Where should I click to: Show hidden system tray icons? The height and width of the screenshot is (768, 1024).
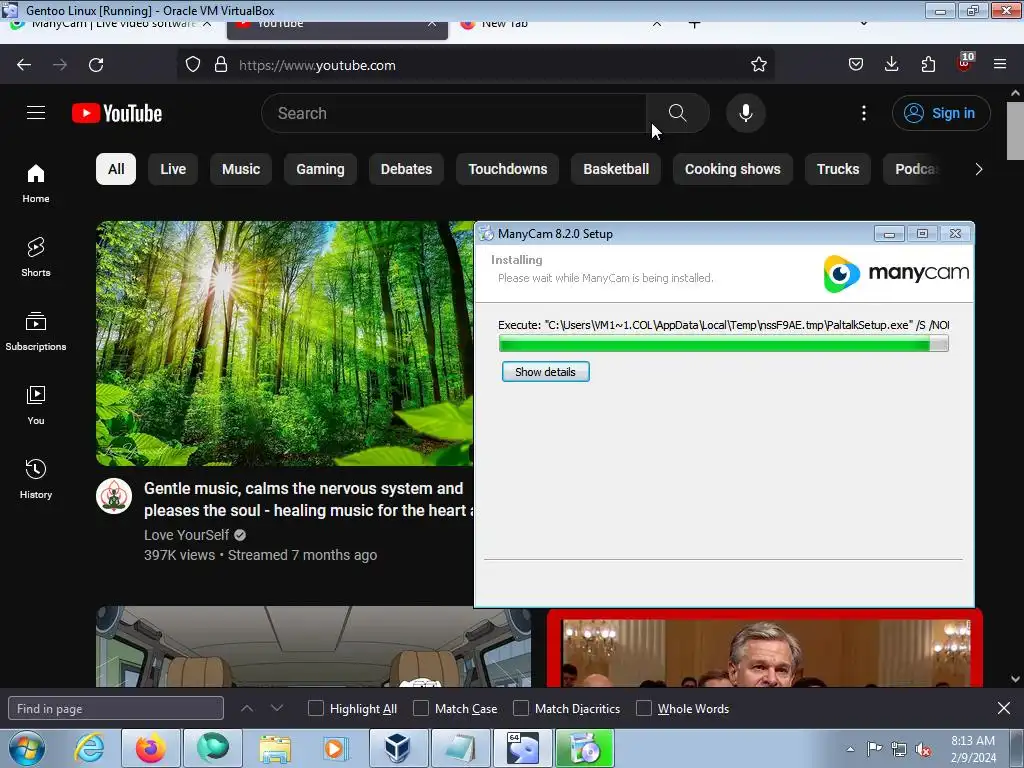coord(850,749)
